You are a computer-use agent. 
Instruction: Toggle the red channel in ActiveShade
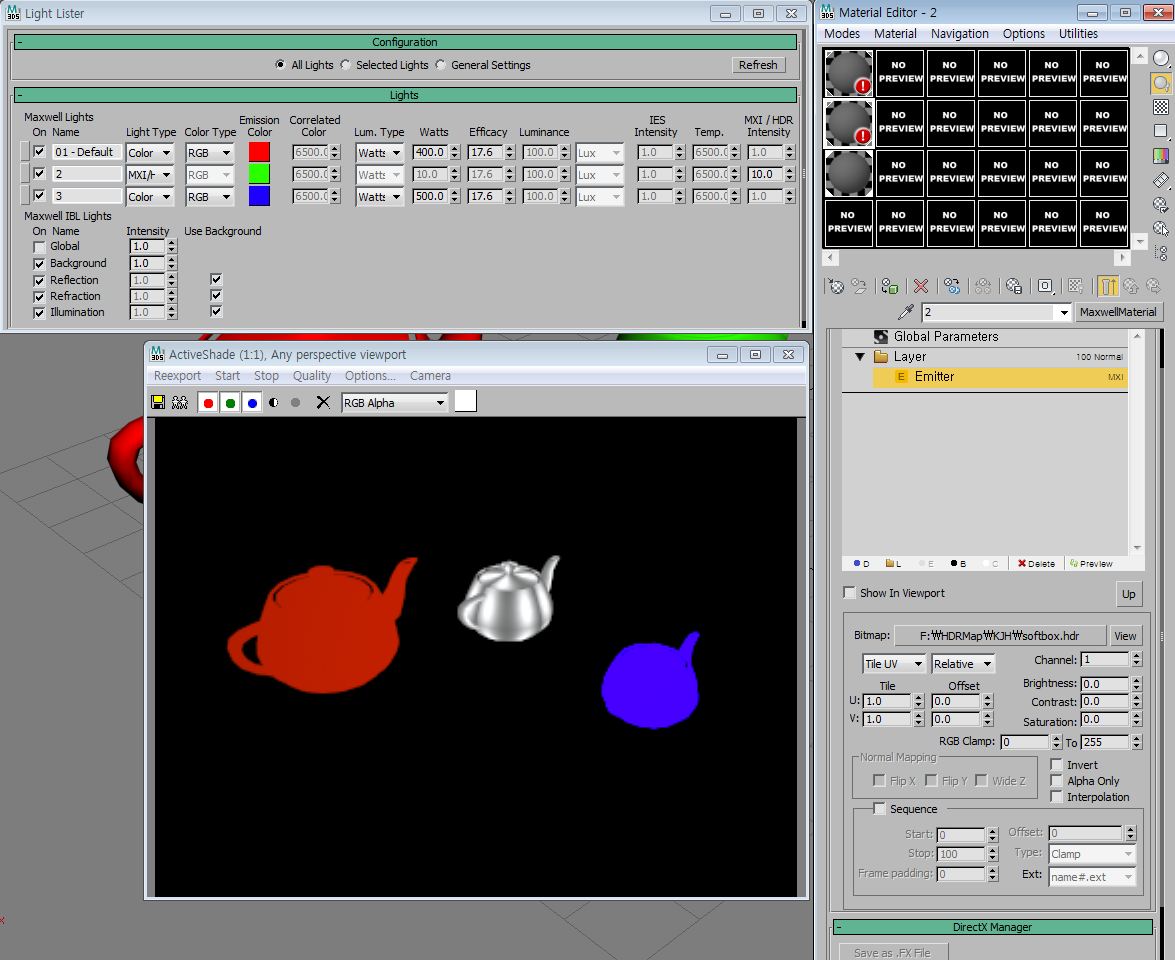coord(208,402)
